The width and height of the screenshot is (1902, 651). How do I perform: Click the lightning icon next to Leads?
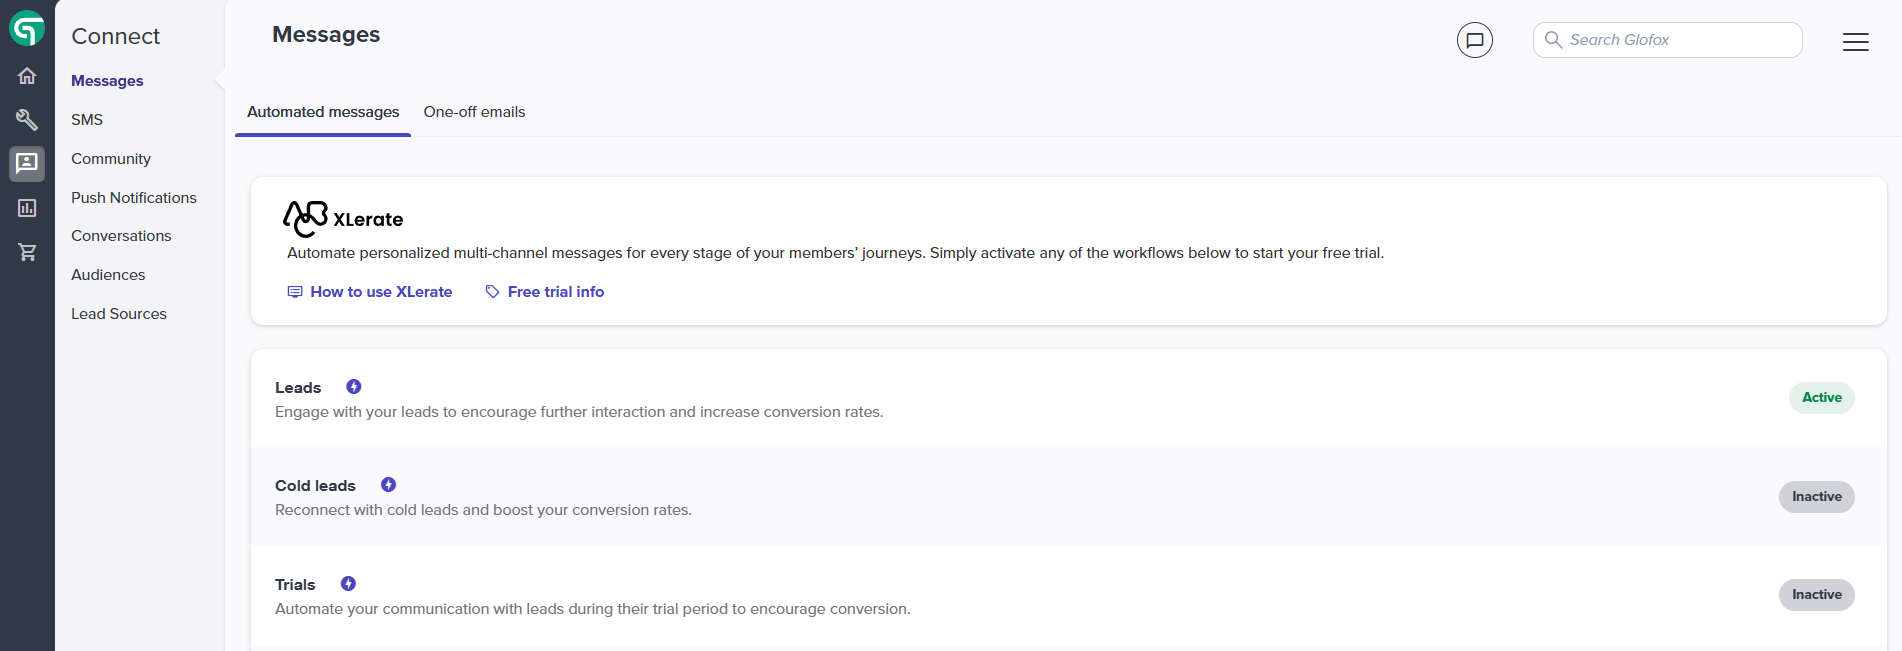point(354,387)
